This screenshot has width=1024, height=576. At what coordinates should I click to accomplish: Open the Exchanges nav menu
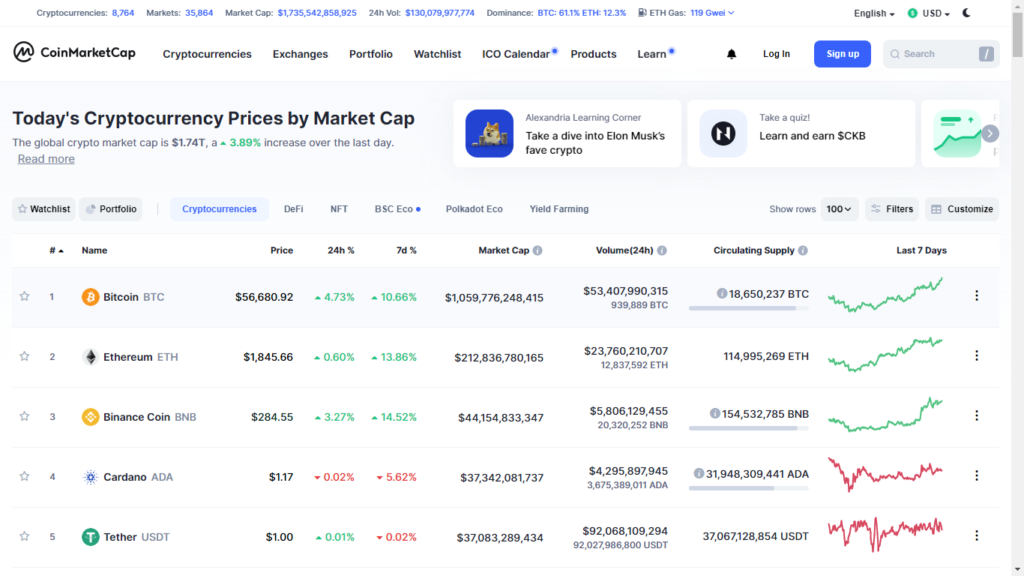300,54
